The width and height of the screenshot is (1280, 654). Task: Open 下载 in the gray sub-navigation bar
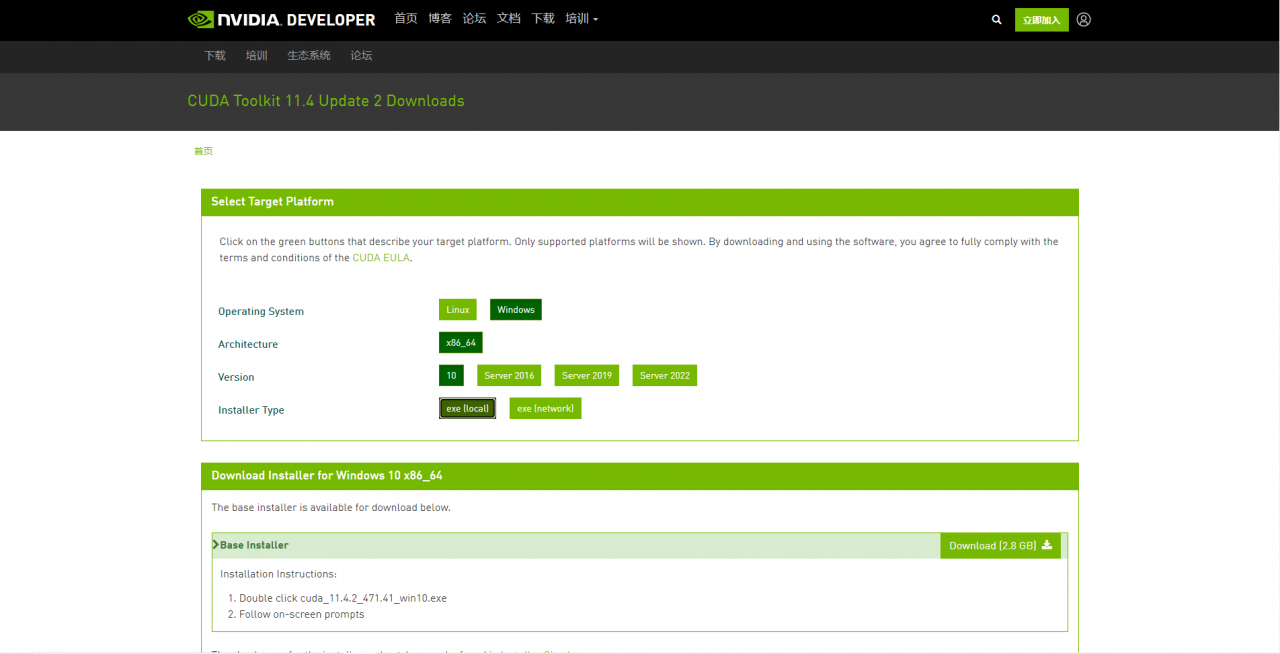click(215, 56)
